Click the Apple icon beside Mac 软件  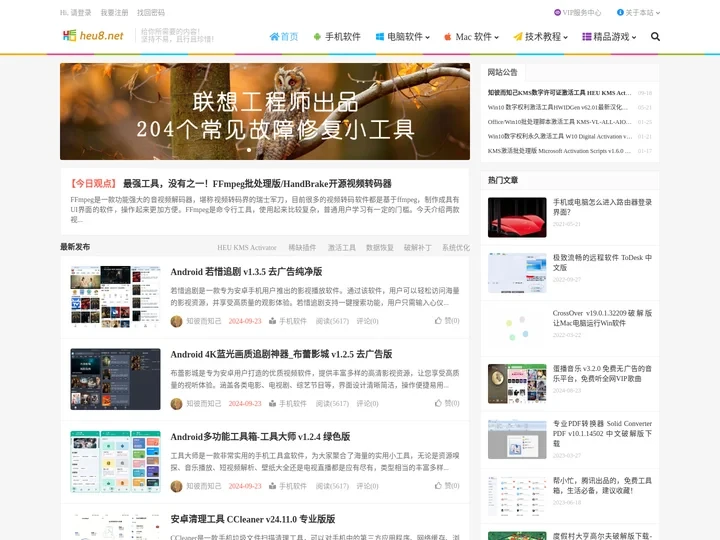pos(447,37)
